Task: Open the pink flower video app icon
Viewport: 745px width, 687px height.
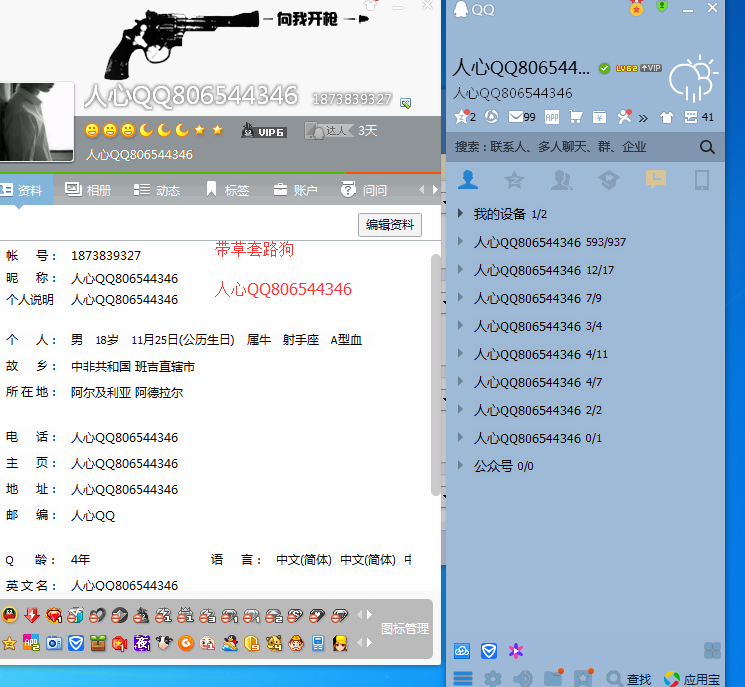Action: pyautogui.click(x=516, y=650)
